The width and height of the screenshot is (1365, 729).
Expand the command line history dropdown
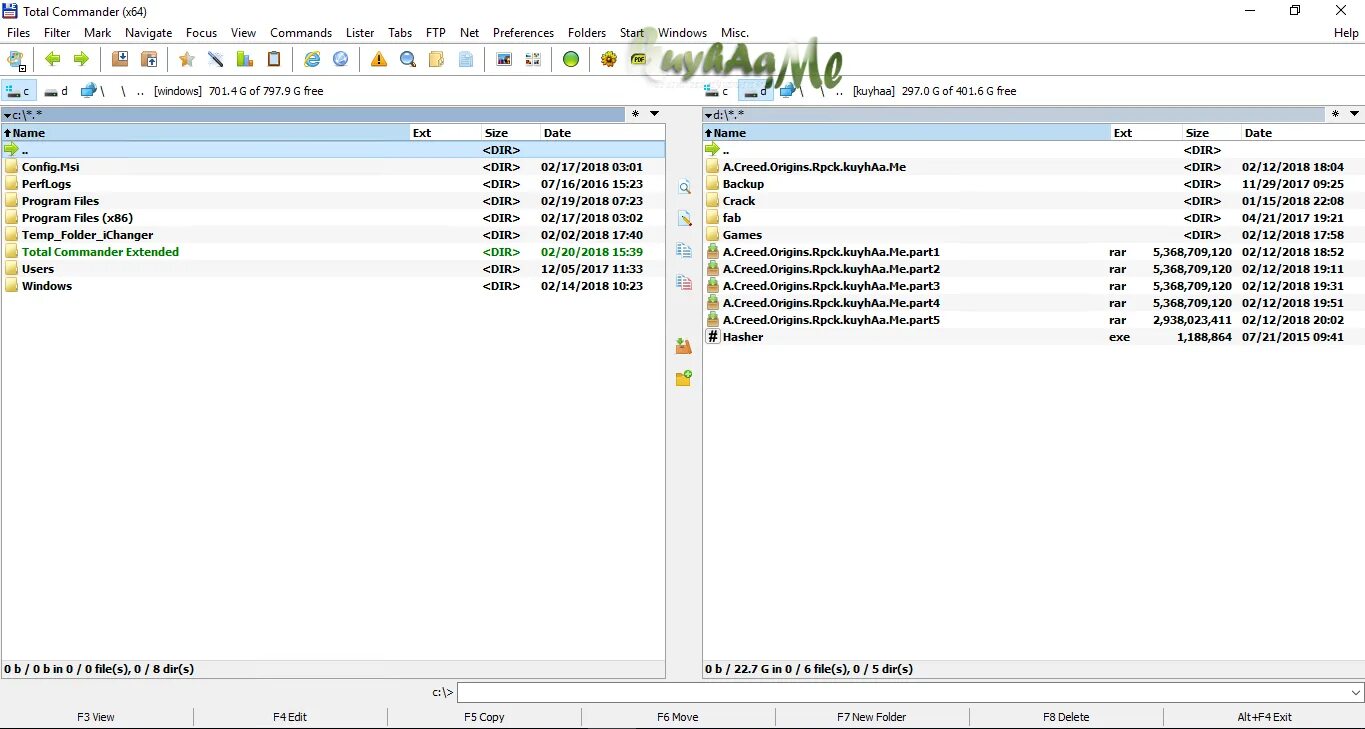pyautogui.click(x=1356, y=692)
